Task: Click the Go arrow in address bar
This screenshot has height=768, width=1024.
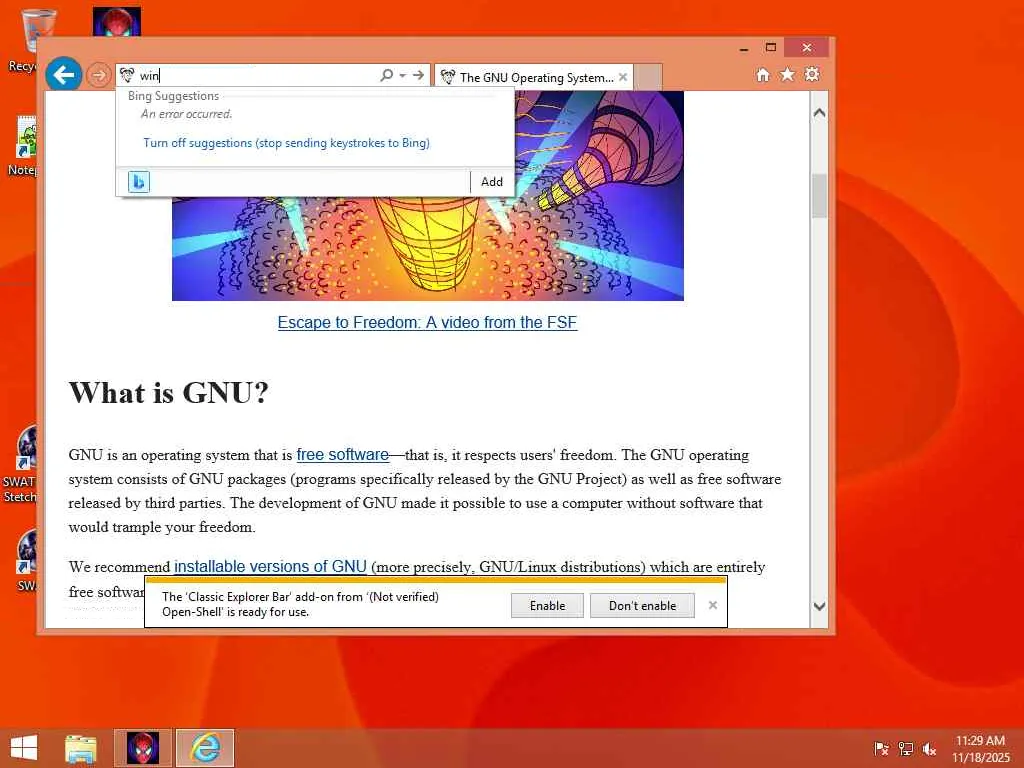Action: 419,76
